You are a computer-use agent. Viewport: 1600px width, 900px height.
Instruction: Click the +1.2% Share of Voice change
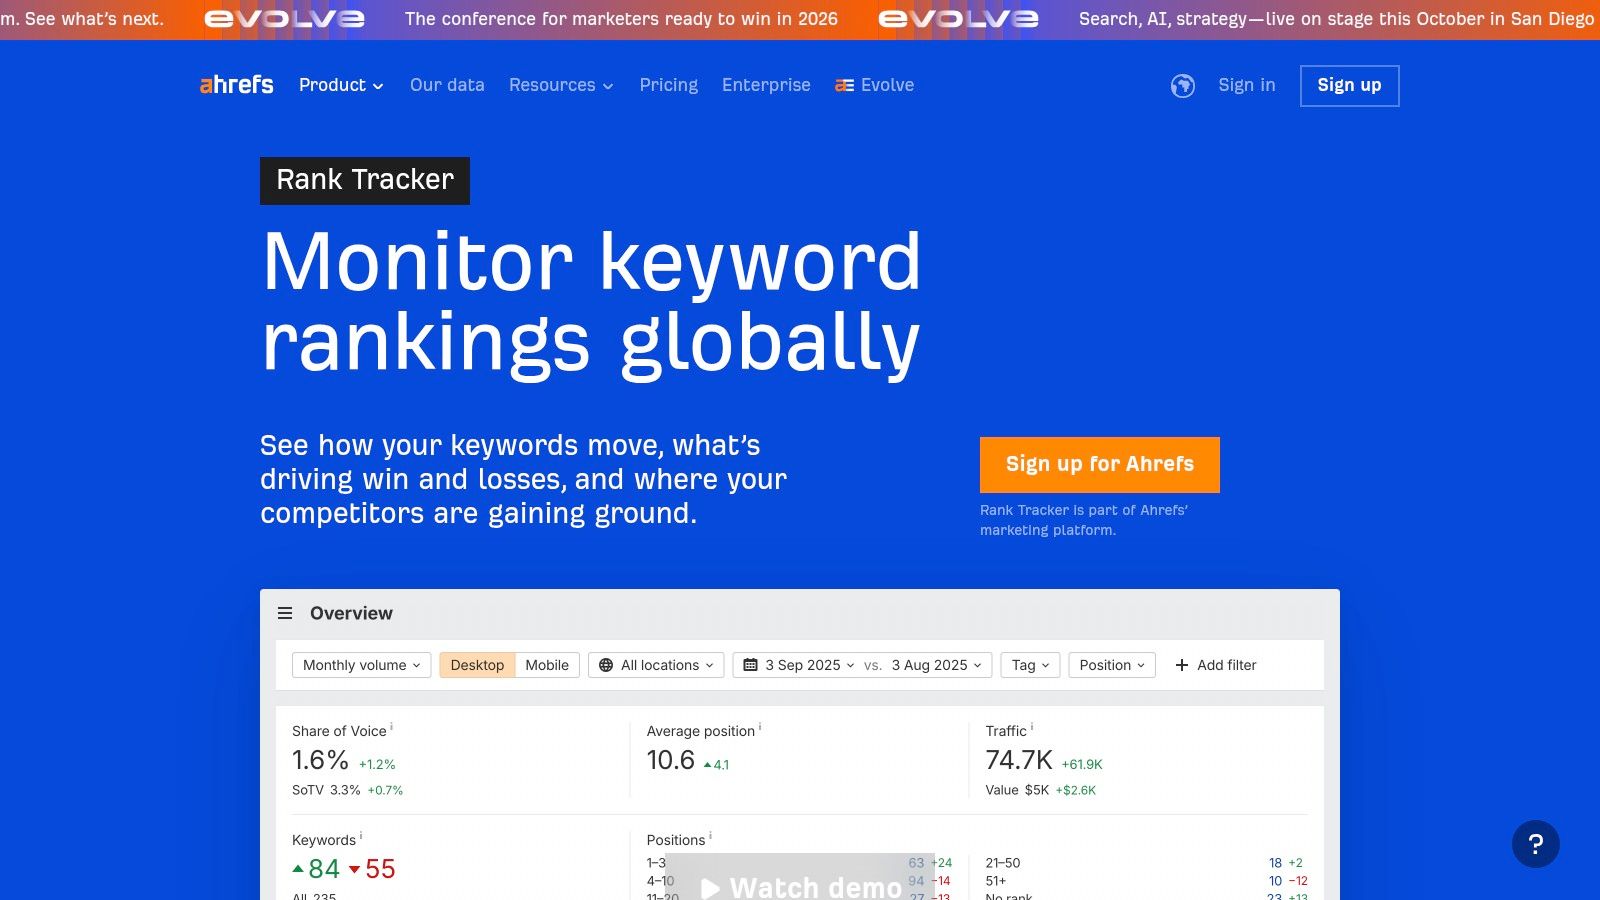pos(377,764)
